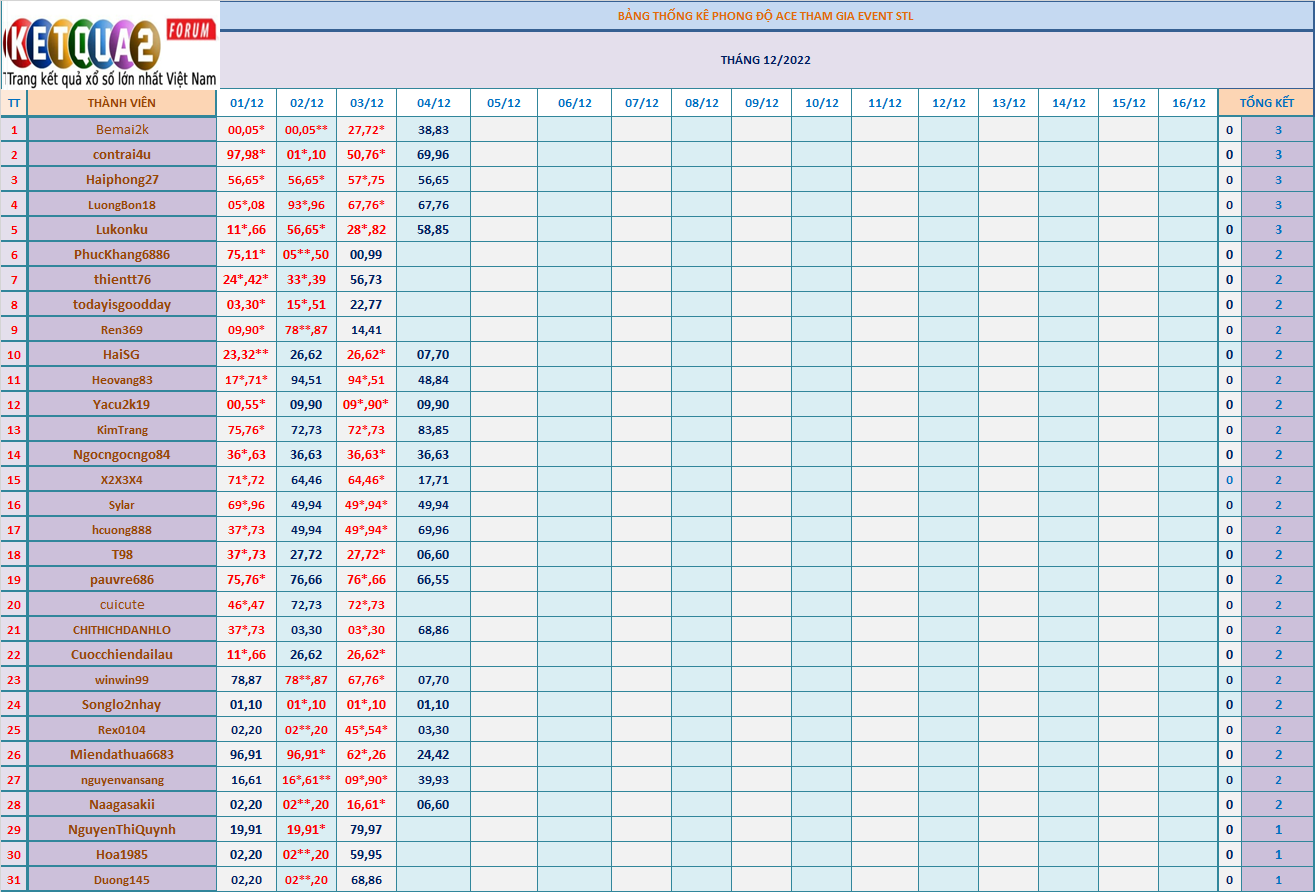Open member name PhucKhang6886
Screen dimensions: 1315x892
pos(122,255)
